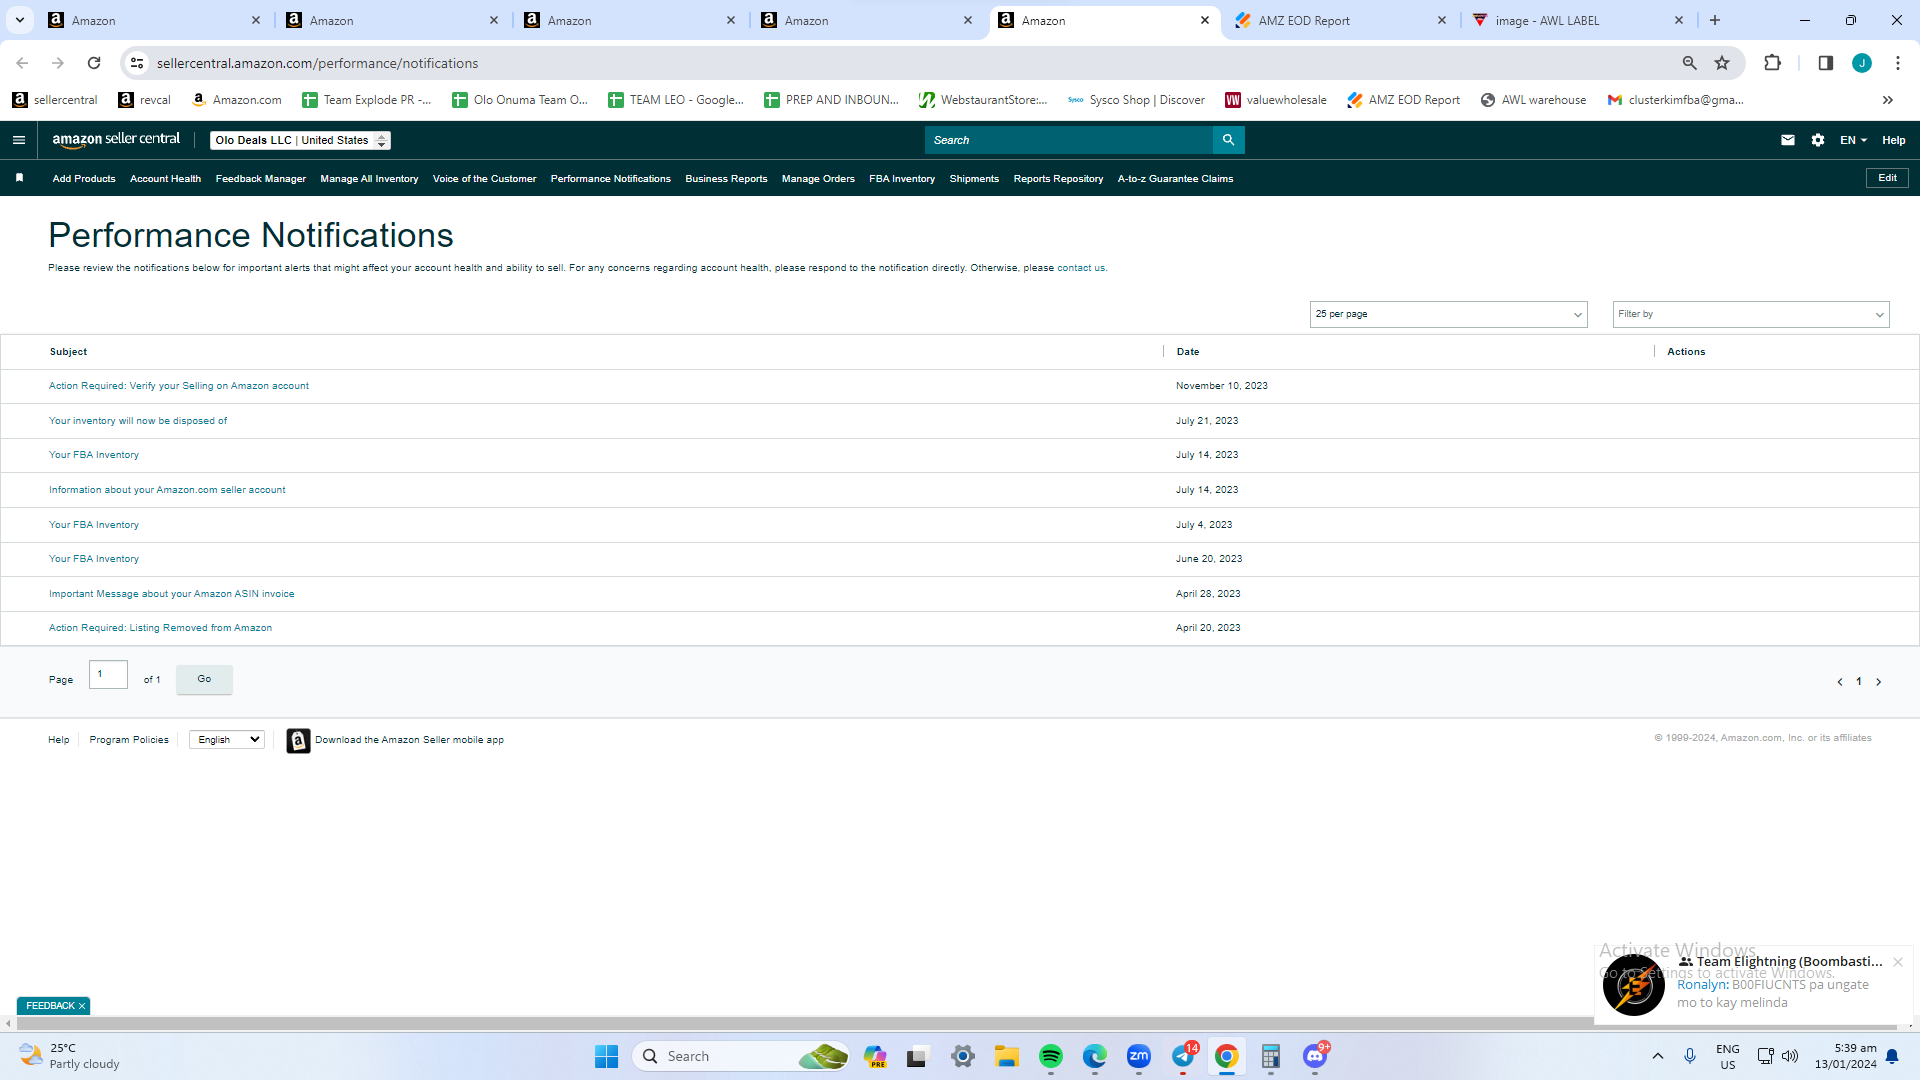
Task: Open the Chrome extensions puzzle icon
Action: pyautogui.click(x=1772, y=63)
